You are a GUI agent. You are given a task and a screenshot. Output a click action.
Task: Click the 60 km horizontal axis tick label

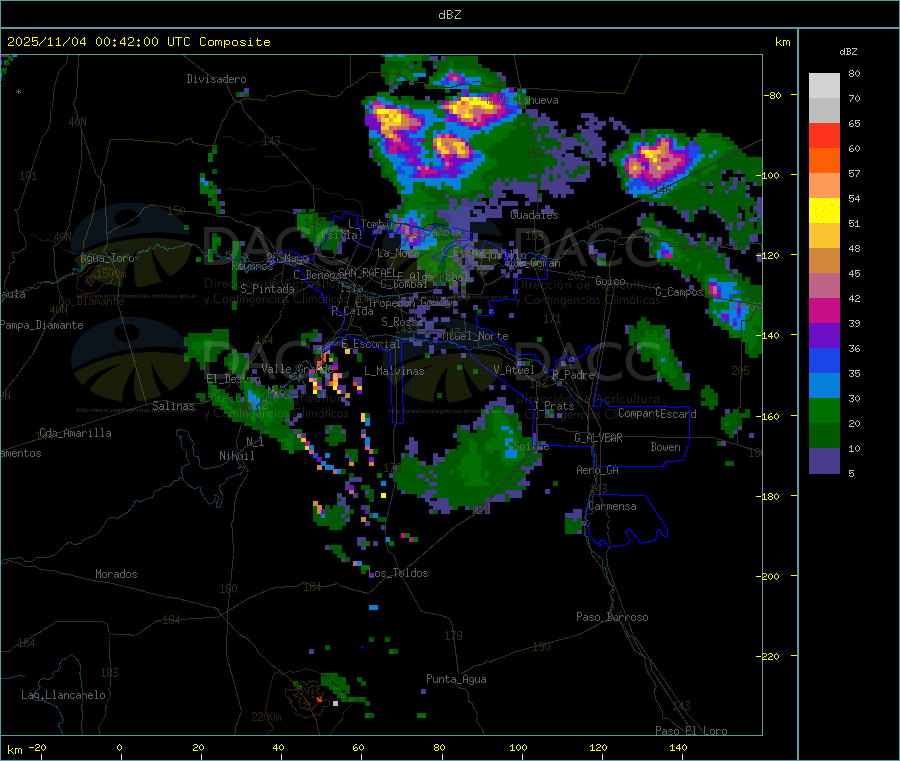pyautogui.click(x=358, y=748)
